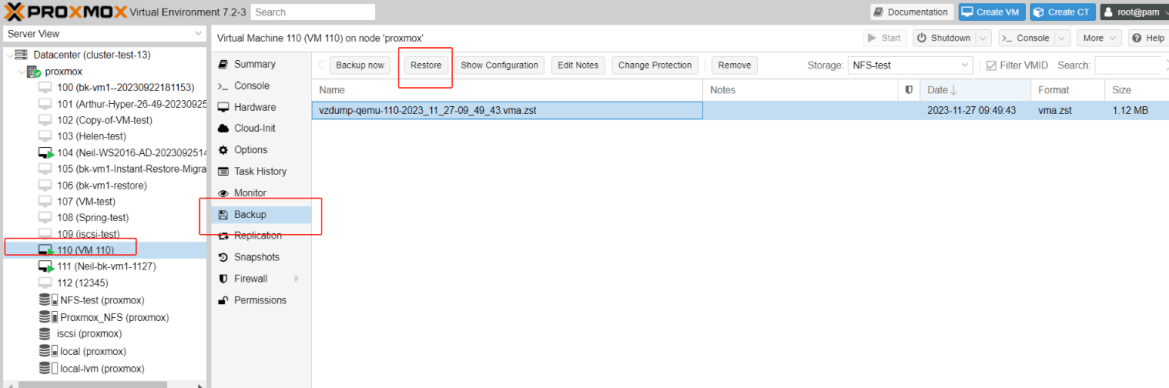Click Show Configuration button
Image resolution: width=1169 pixels, height=388 pixels.
(x=500, y=66)
